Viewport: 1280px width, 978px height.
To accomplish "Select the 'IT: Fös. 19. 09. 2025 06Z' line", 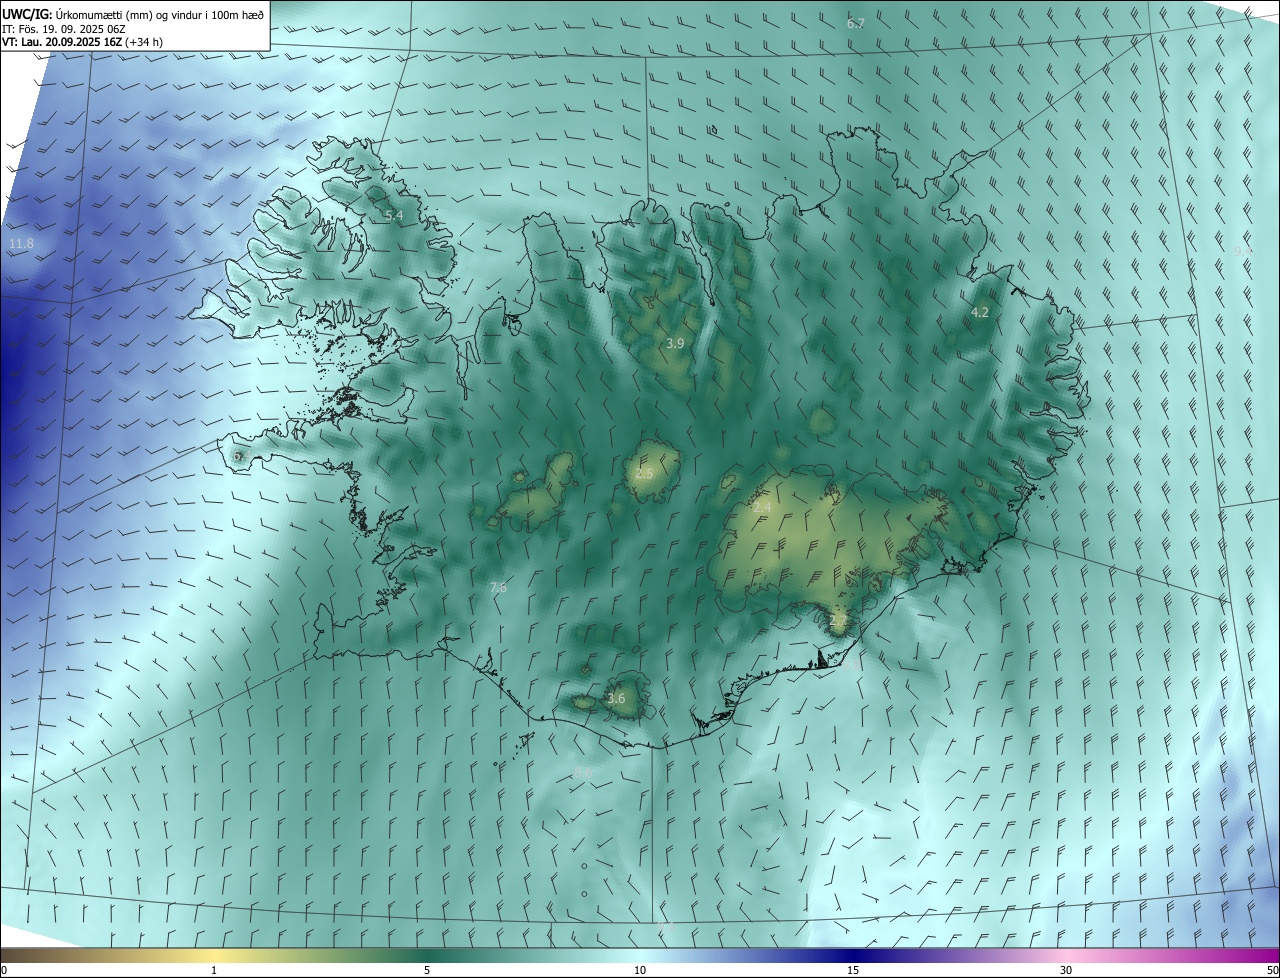I will coord(64,28).
